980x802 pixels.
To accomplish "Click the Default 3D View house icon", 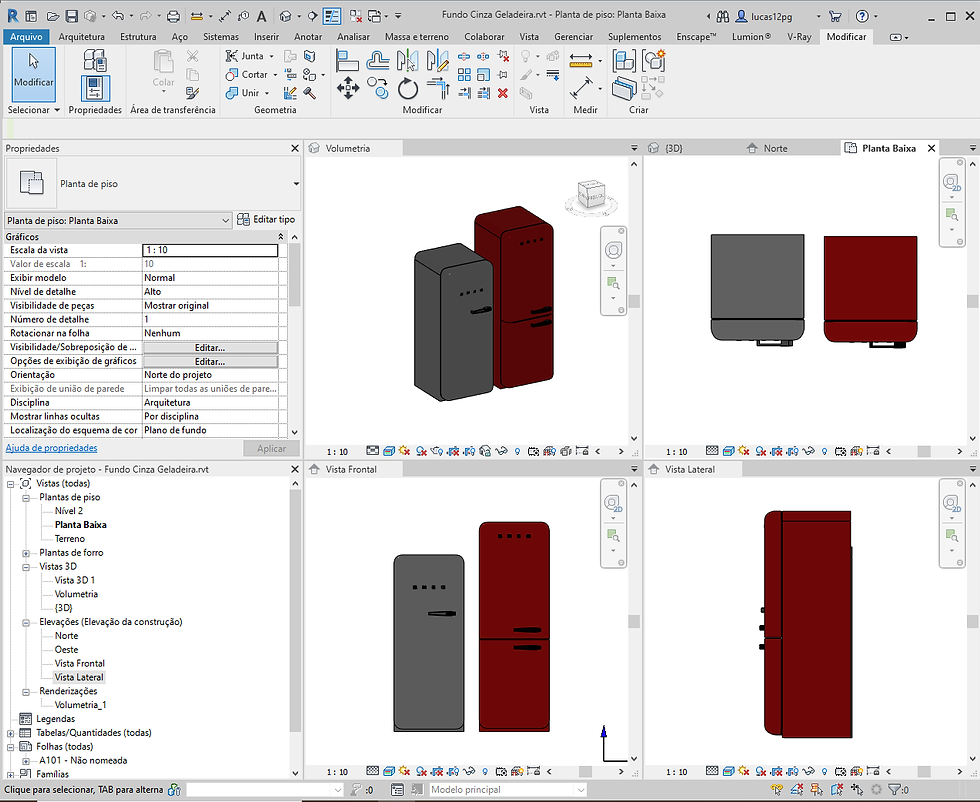I will point(285,16).
